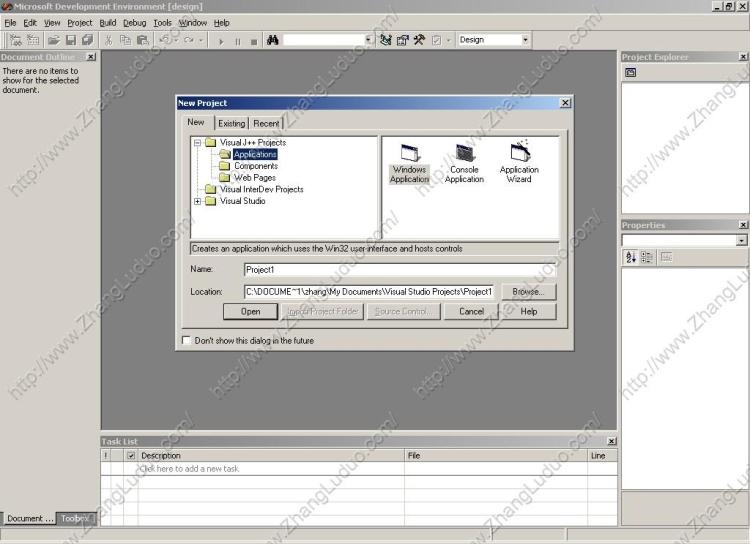
Task: Open the Design view mode dropdown
Action: click(x=525, y=40)
